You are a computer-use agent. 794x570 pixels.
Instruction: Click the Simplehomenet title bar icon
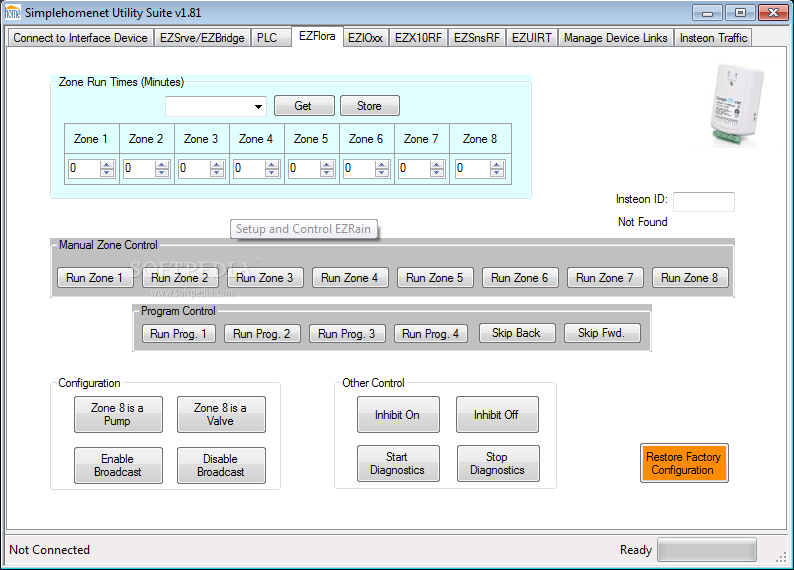coord(12,13)
